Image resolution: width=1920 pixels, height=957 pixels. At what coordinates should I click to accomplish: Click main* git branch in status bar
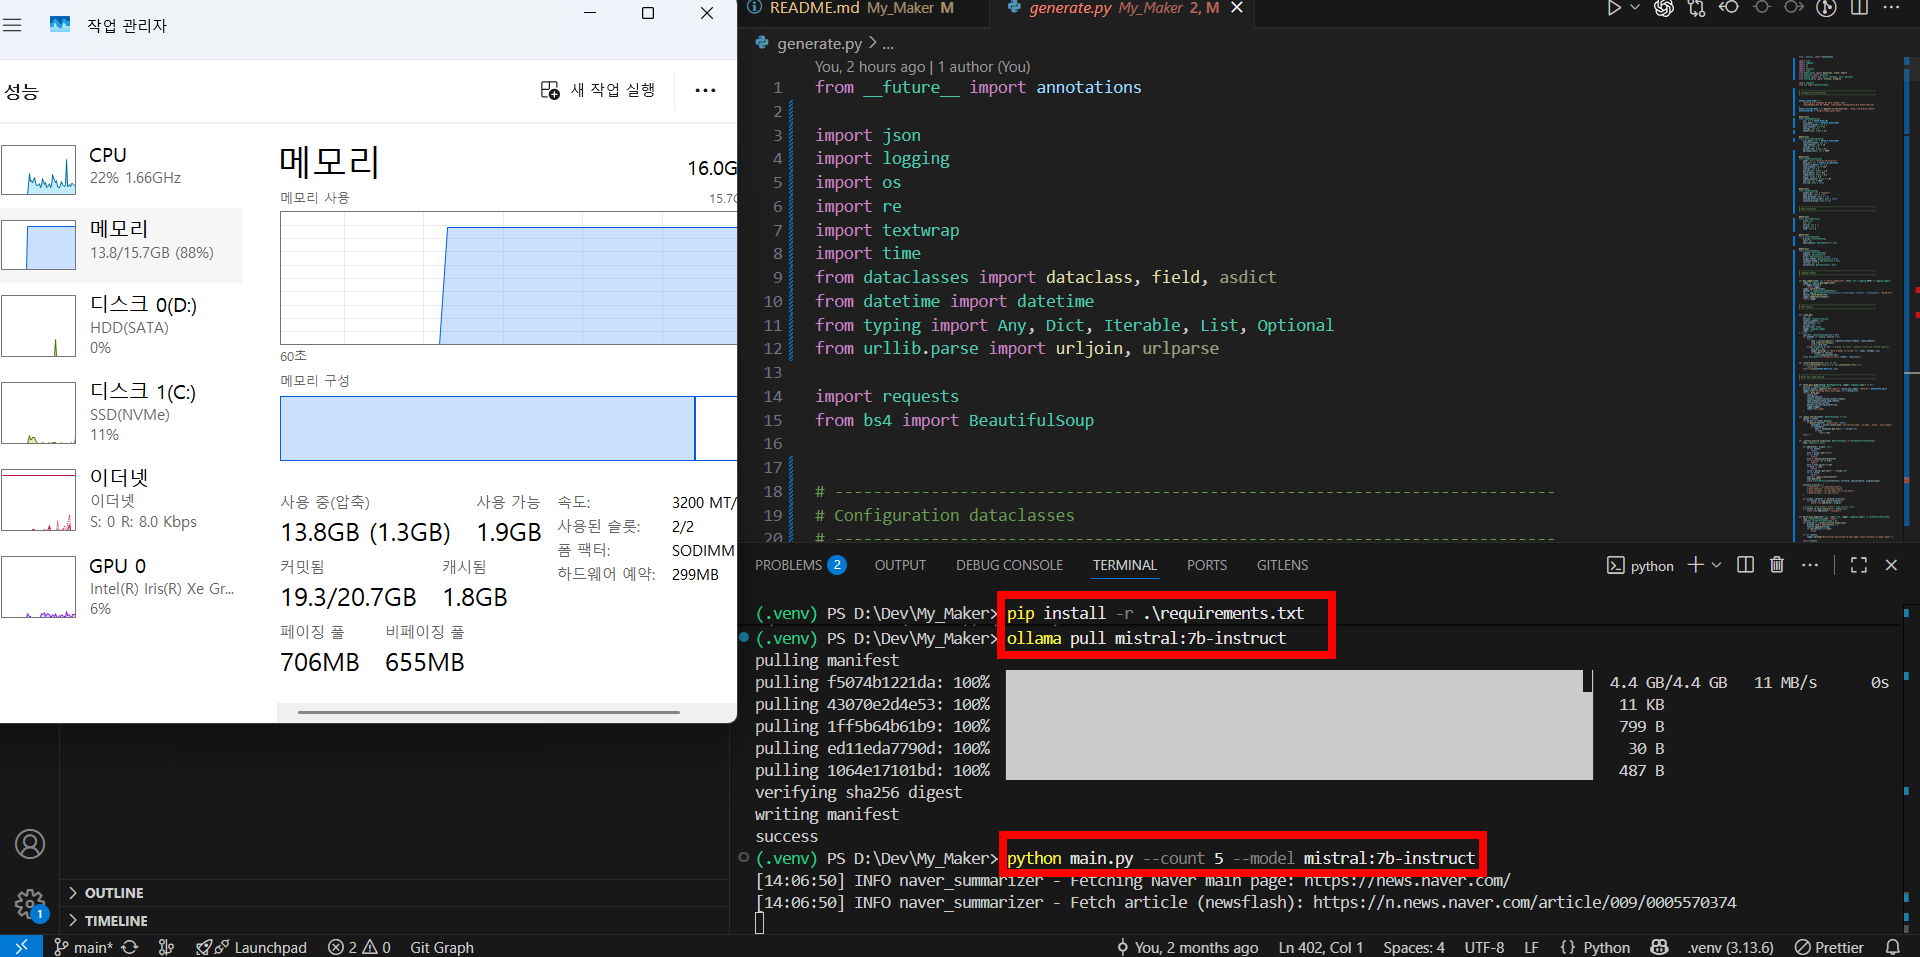pos(82,947)
